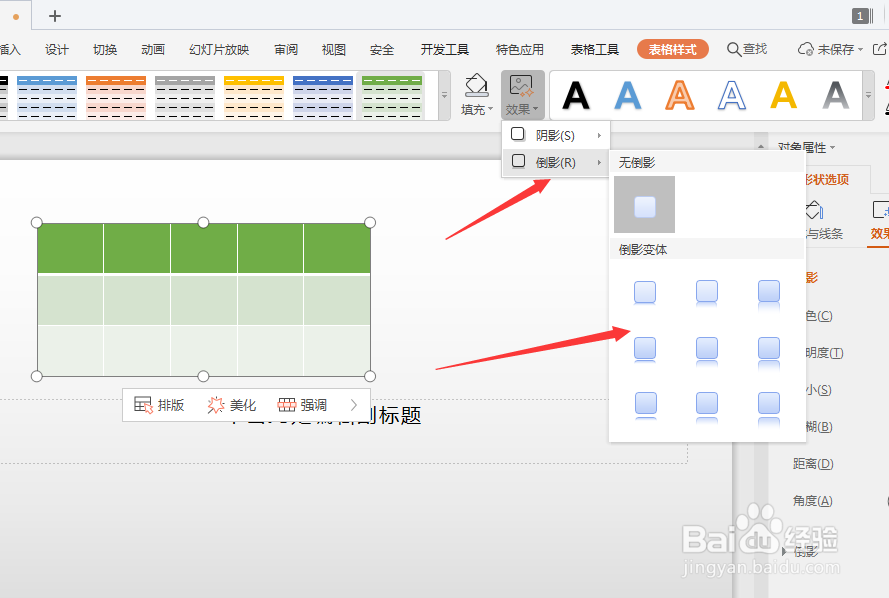889x598 pixels.
Task: Add a new document tab with plus
Action: tap(55, 16)
